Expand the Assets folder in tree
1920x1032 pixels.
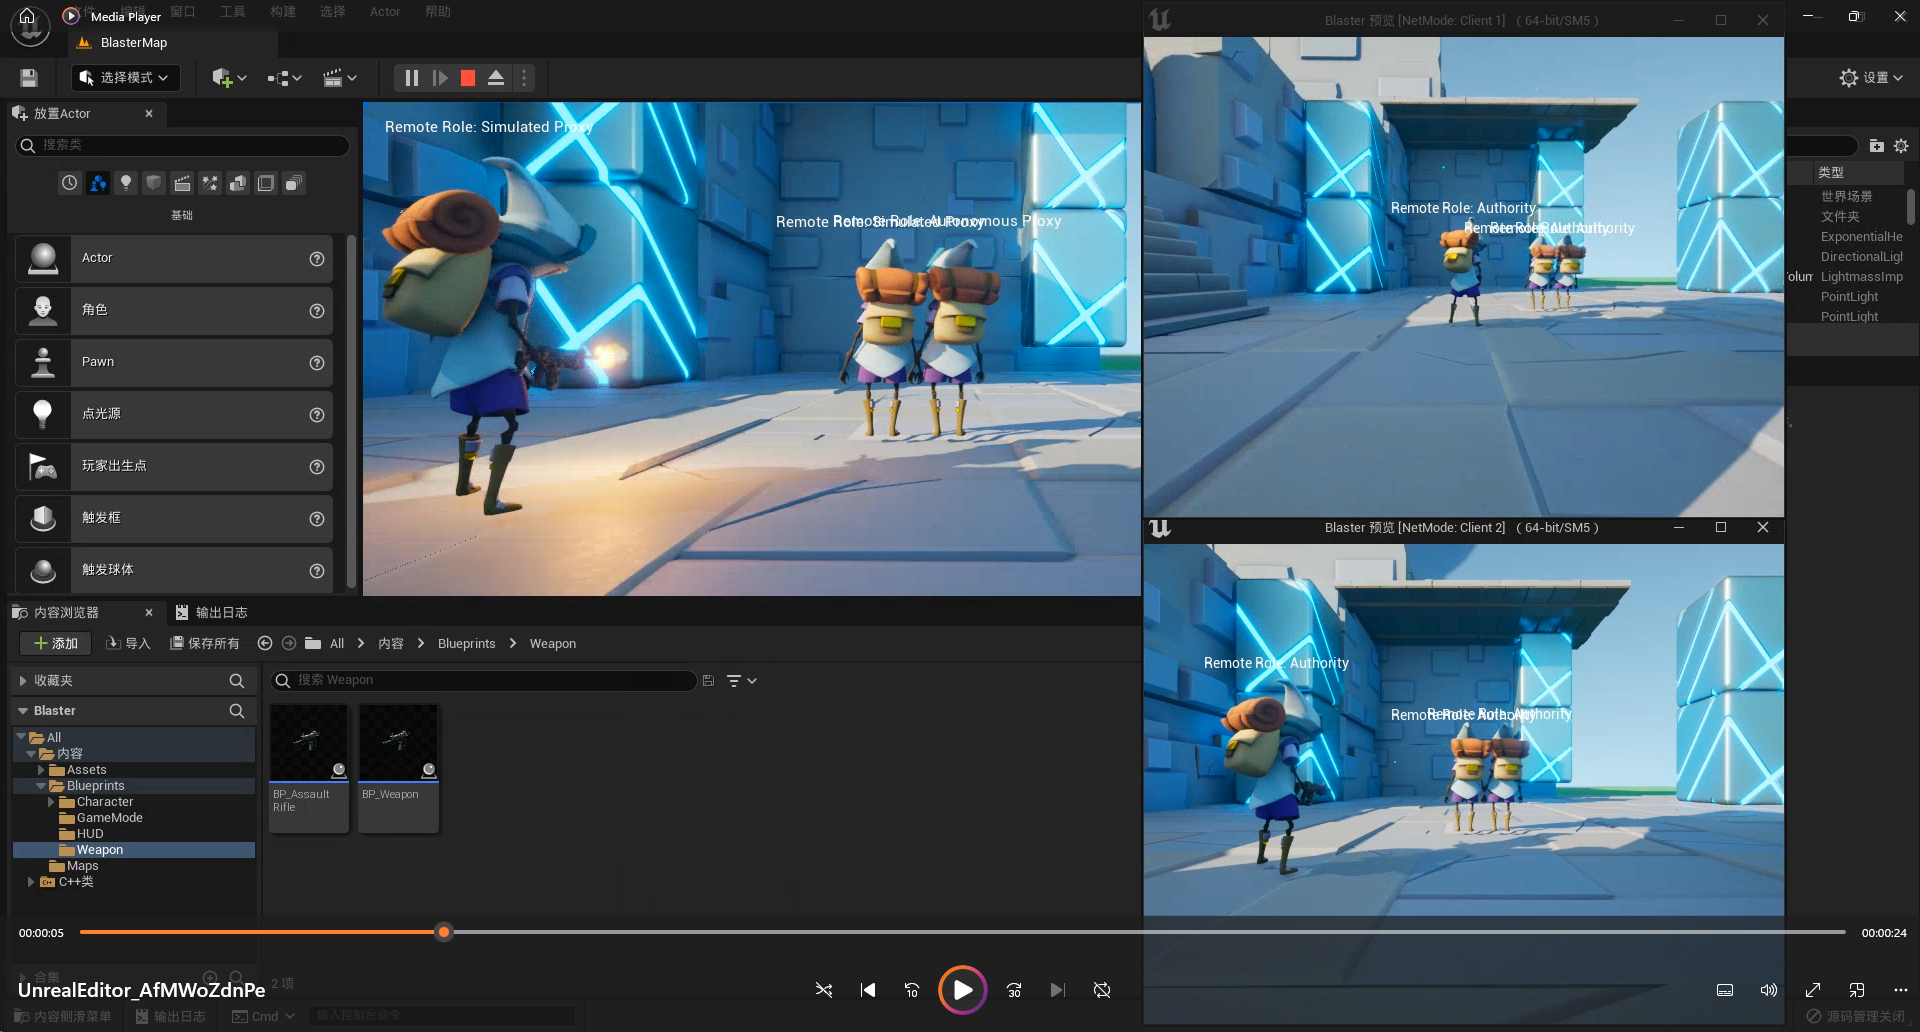tap(41, 770)
